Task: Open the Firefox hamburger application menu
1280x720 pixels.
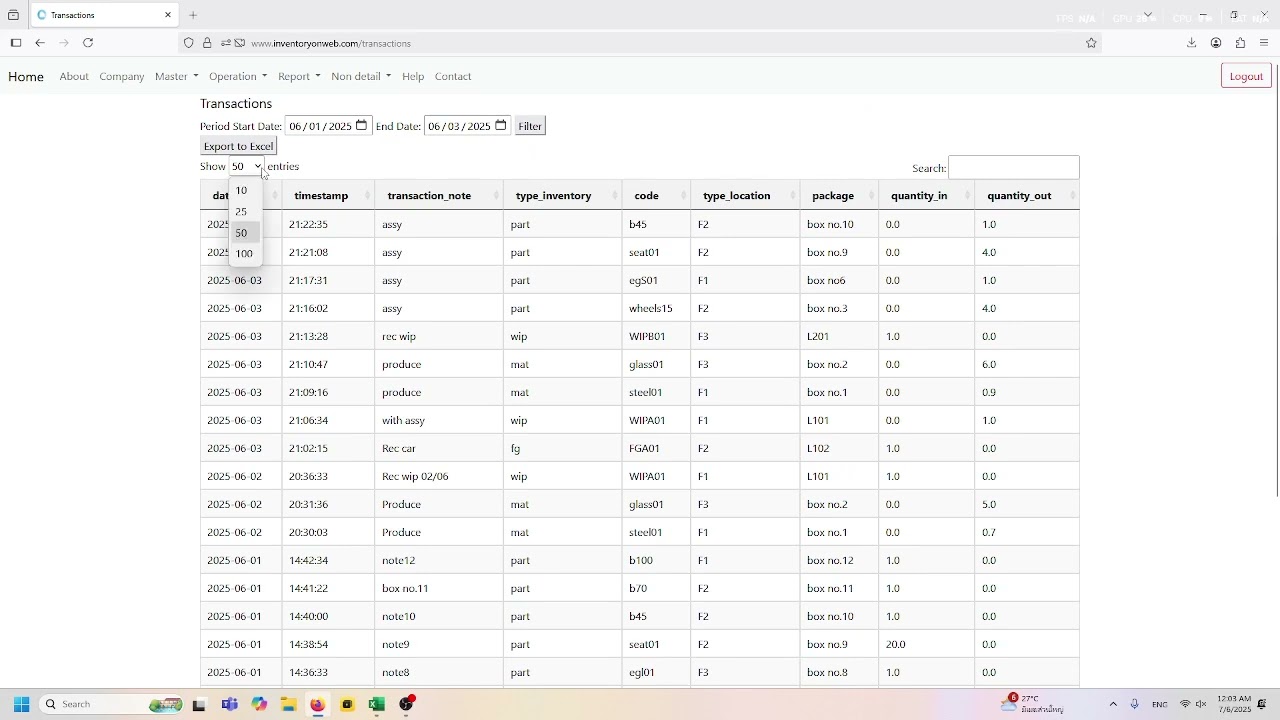Action: pos(1264,43)
